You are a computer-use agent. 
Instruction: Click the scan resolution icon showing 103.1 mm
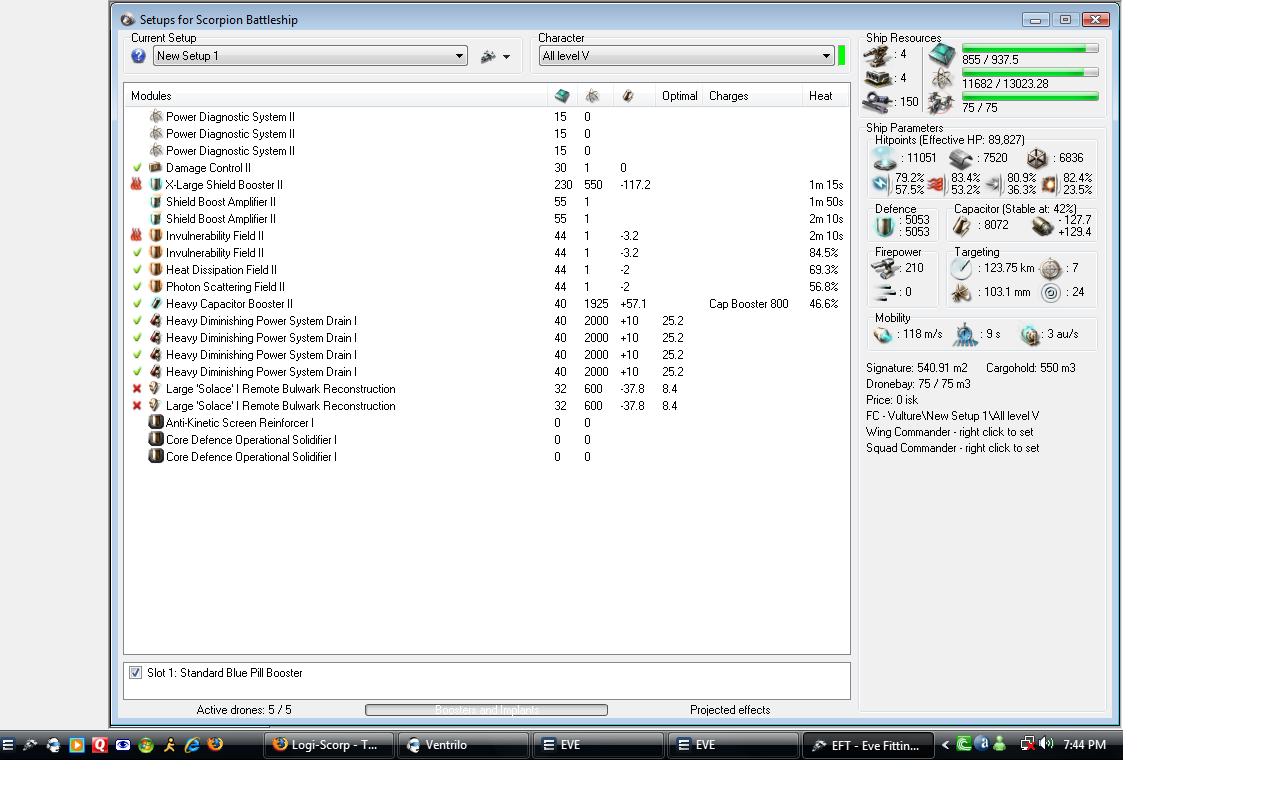pos(961,292)
